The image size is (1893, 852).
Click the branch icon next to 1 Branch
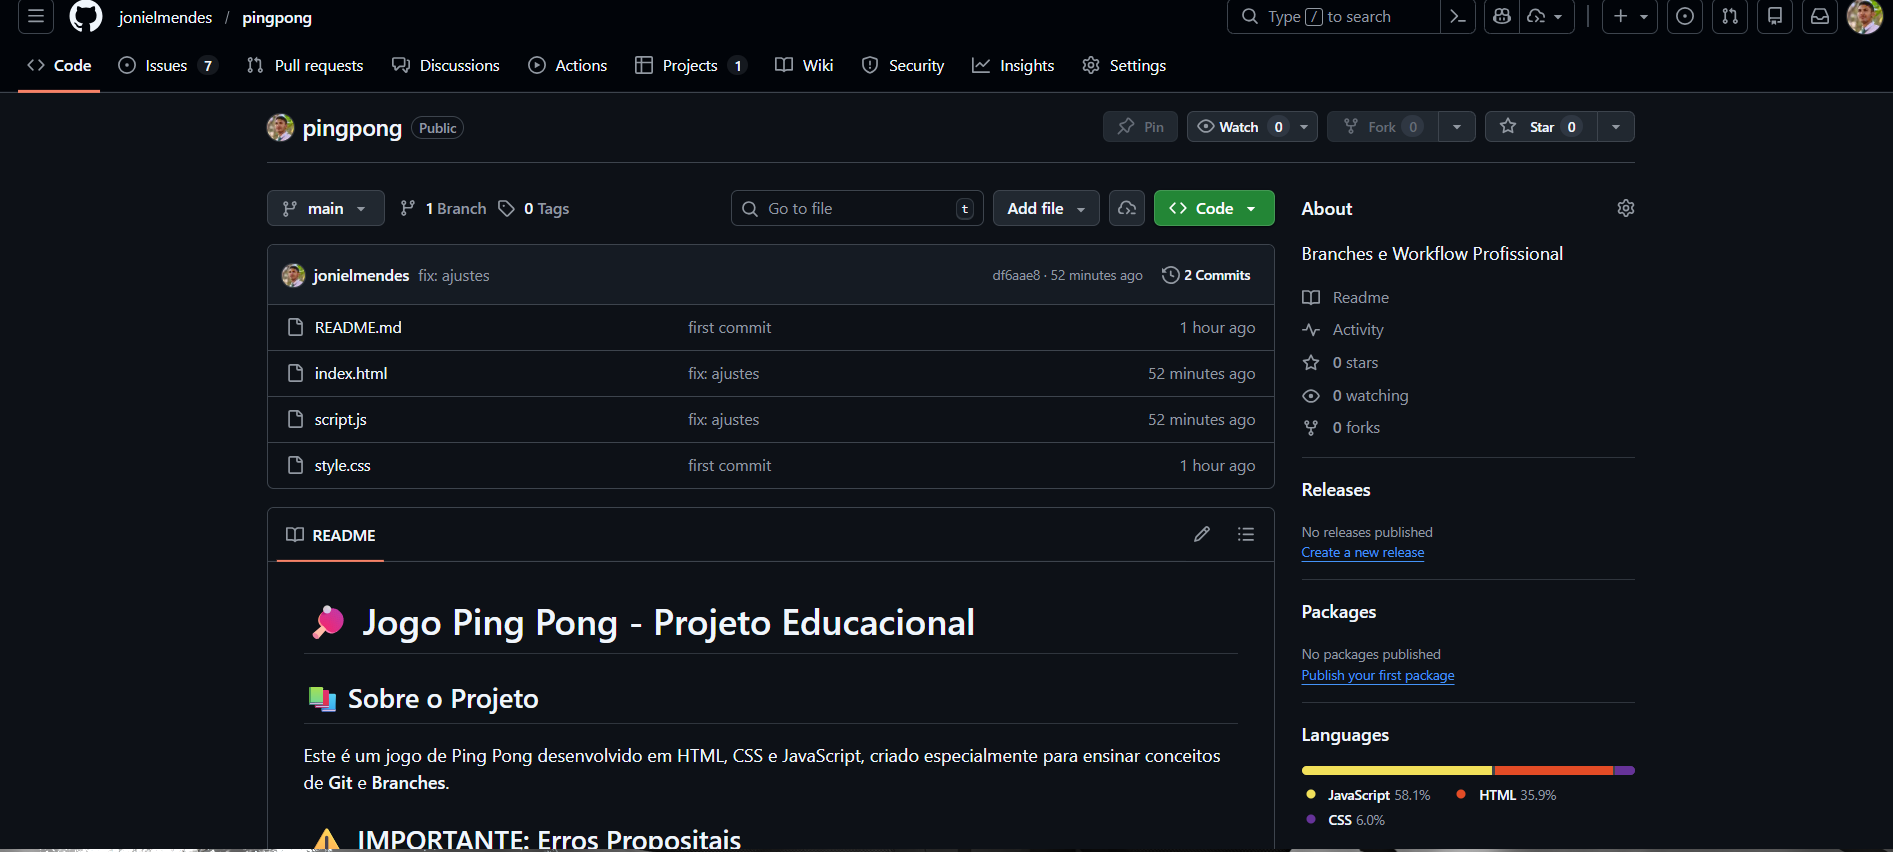pos(408,208)
